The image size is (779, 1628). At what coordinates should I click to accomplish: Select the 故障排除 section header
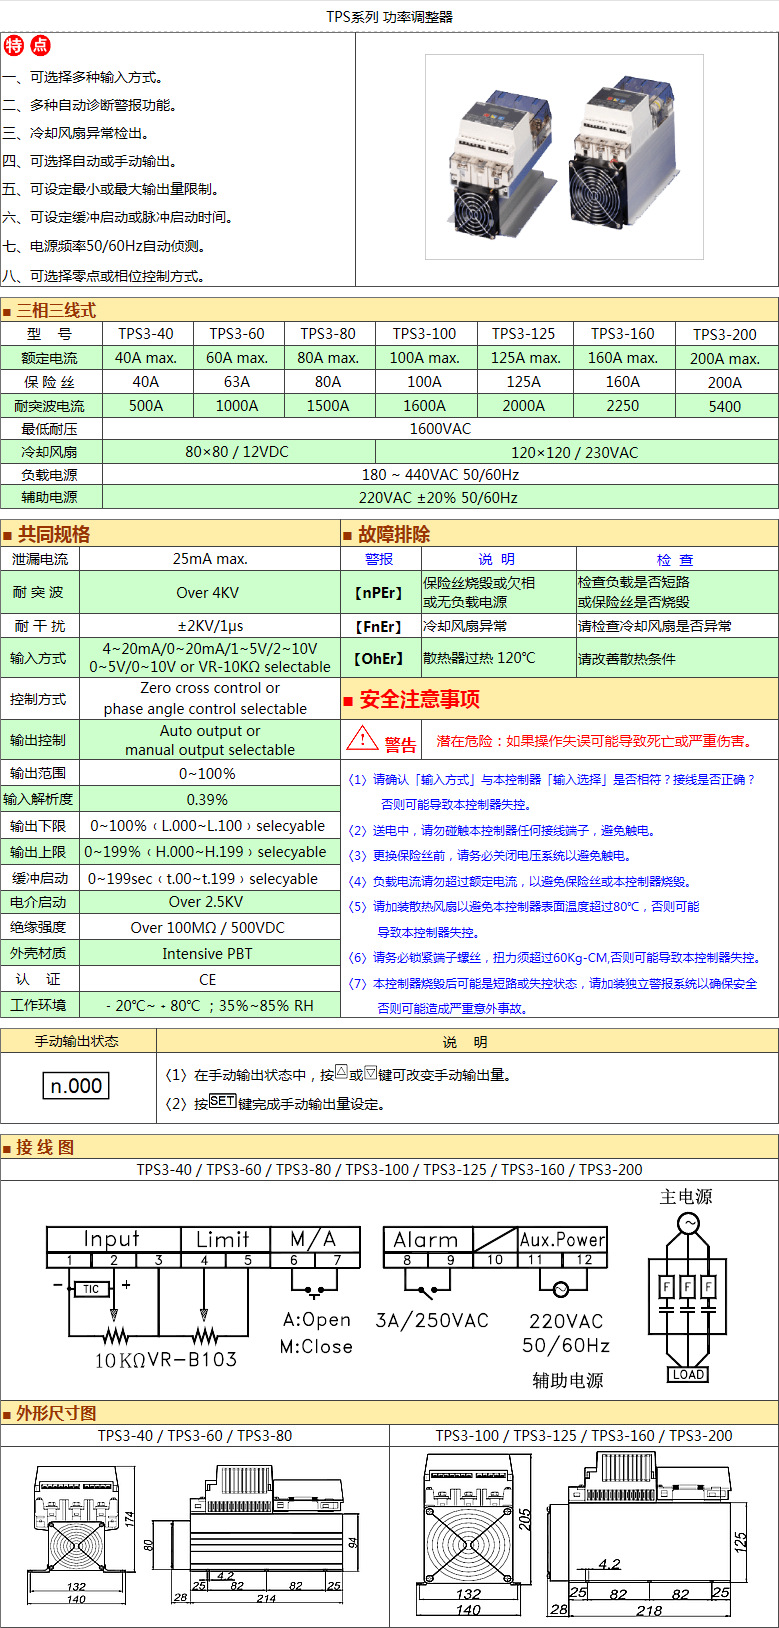pyautogui.click(x=394, y=534)
